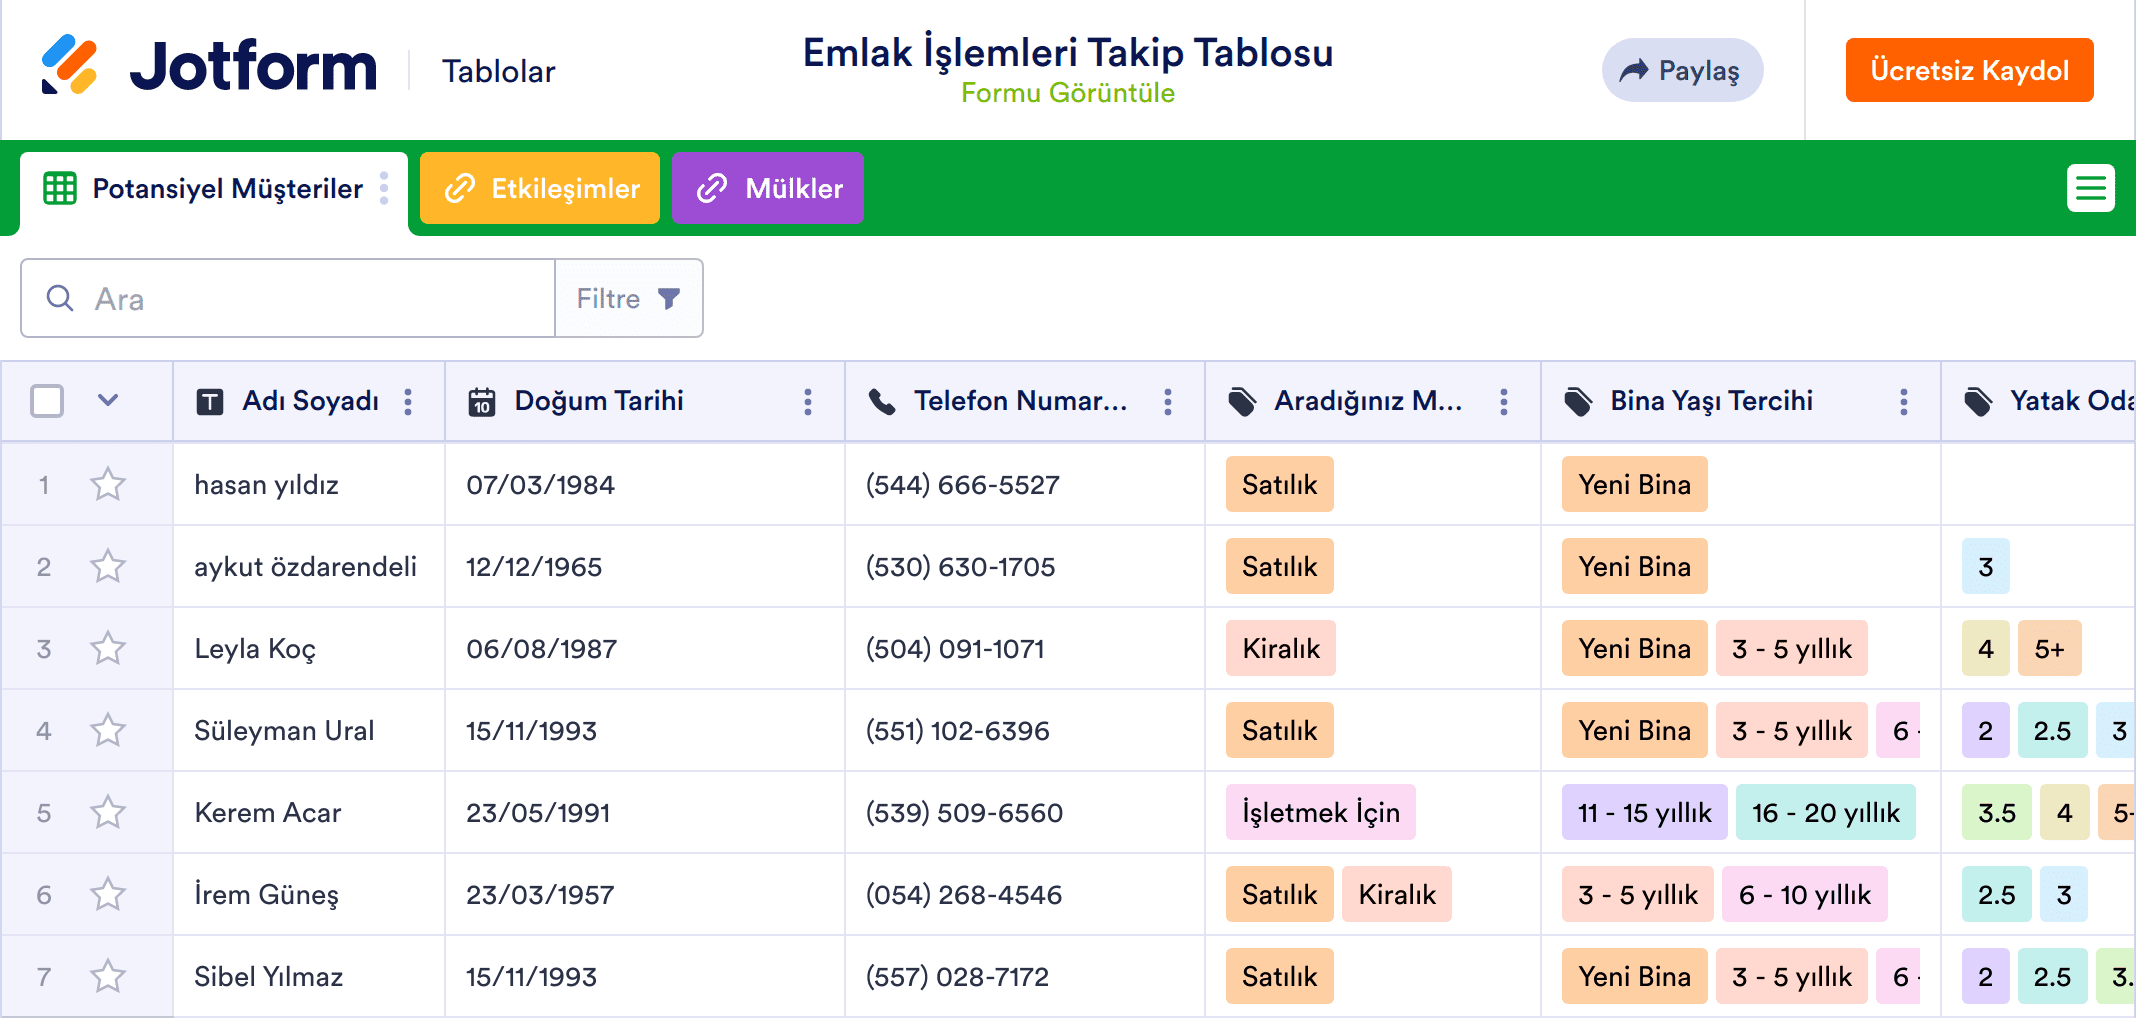This screenshot has width=2136, height=1018.
Task: Open the green hamburger menu icon
Action: tap(2090, 188)
